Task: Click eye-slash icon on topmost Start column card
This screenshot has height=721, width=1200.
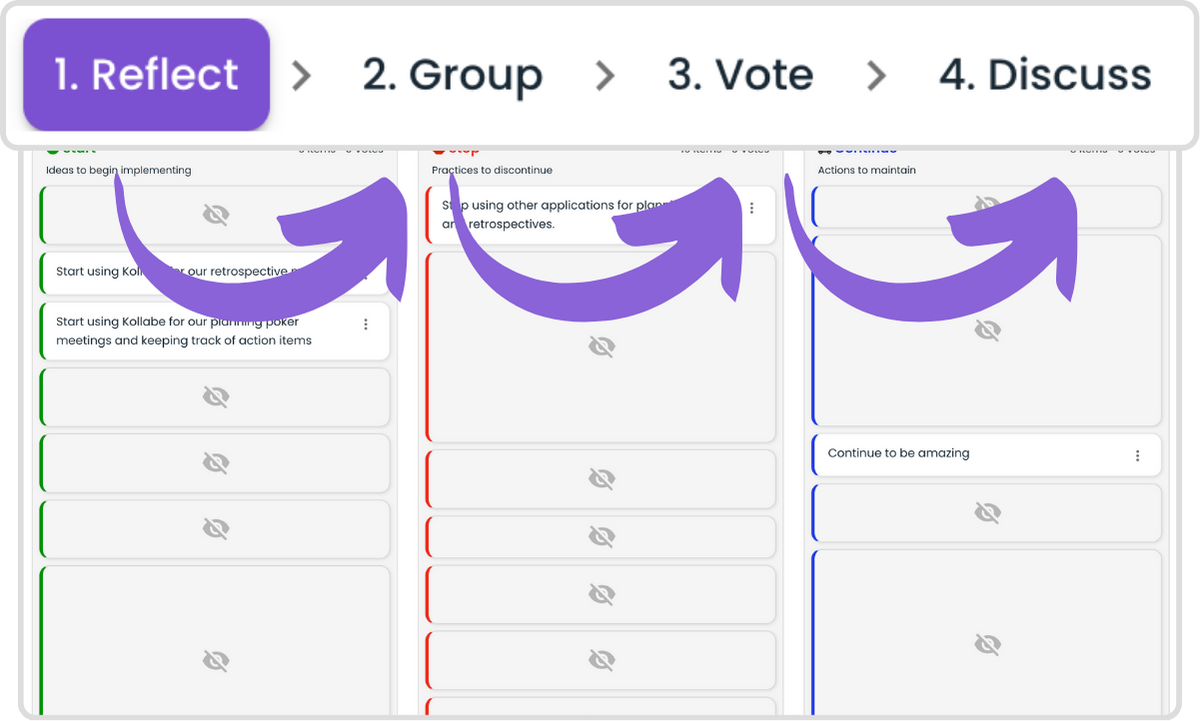Action: (x=215, y=215)
